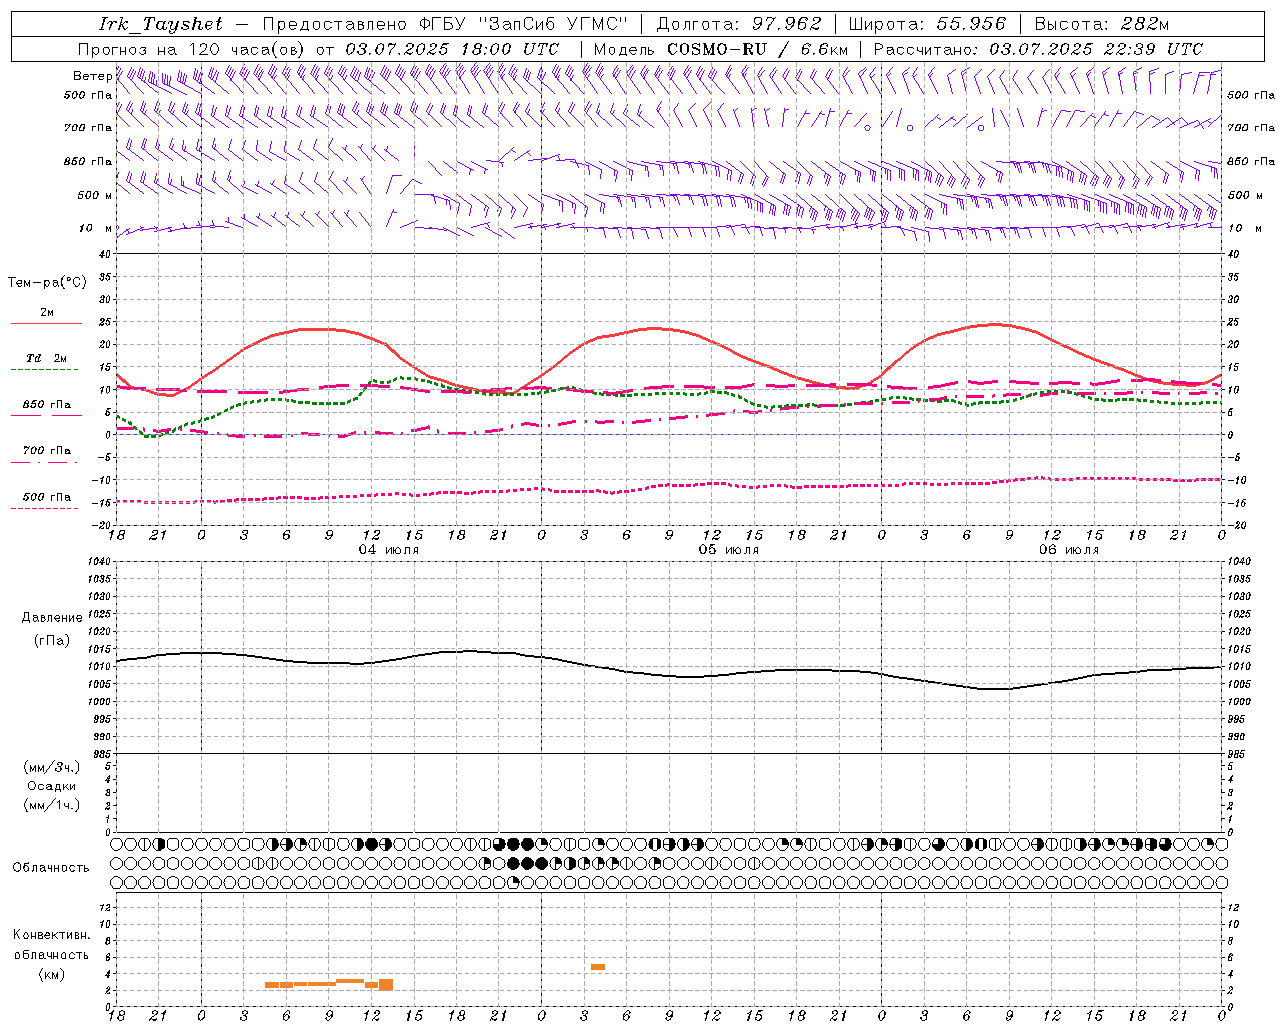Click the Ветер label of the wind panel

pyautogui.click(x=93, y=76)
